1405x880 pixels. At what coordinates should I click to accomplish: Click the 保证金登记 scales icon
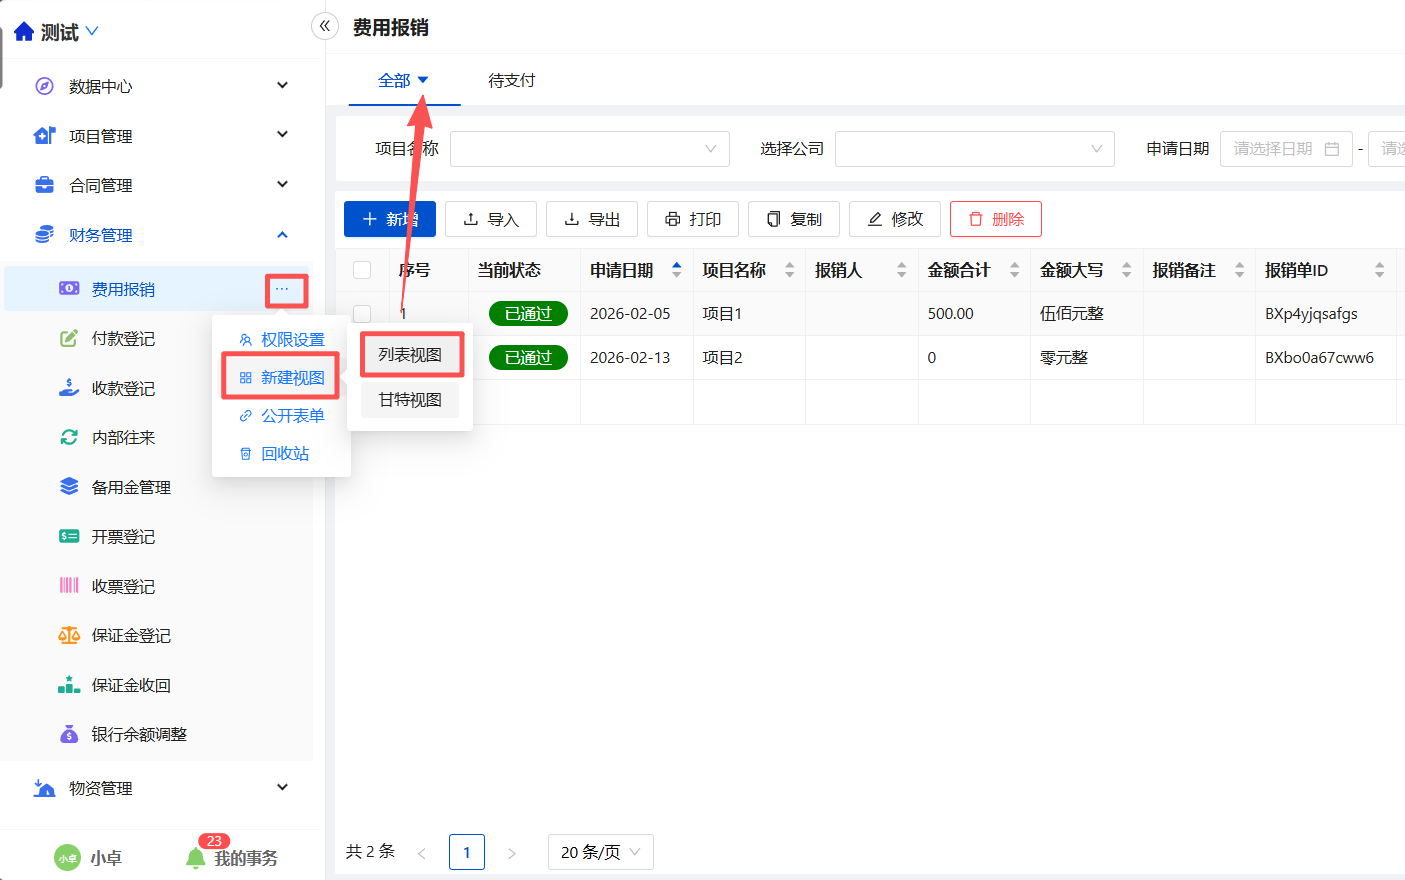tap(69, 635)
